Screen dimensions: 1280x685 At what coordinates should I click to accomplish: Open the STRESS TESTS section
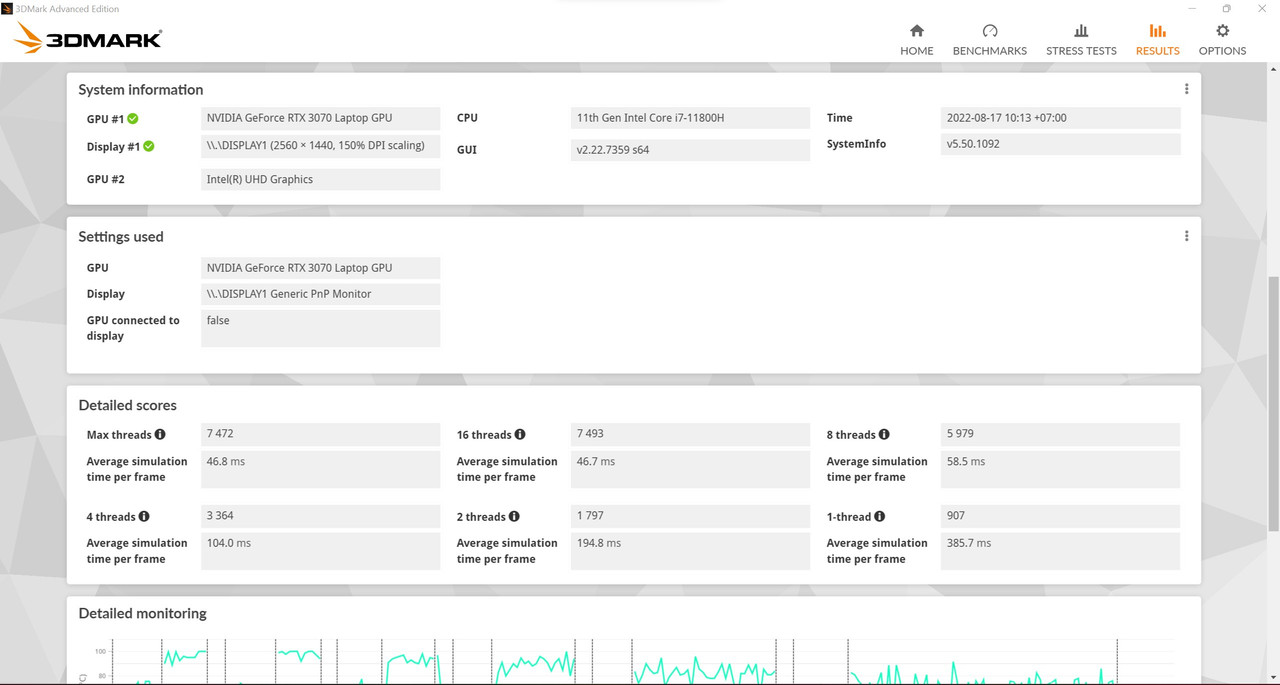pos(1081,40)
